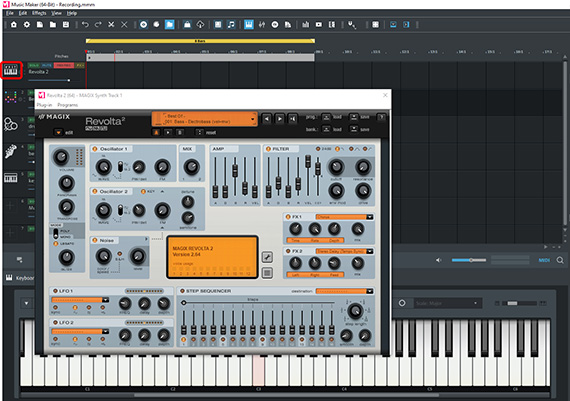The image size is (570, 401).
Task: Create a new project with the blank-page icon
Action: 40,25
